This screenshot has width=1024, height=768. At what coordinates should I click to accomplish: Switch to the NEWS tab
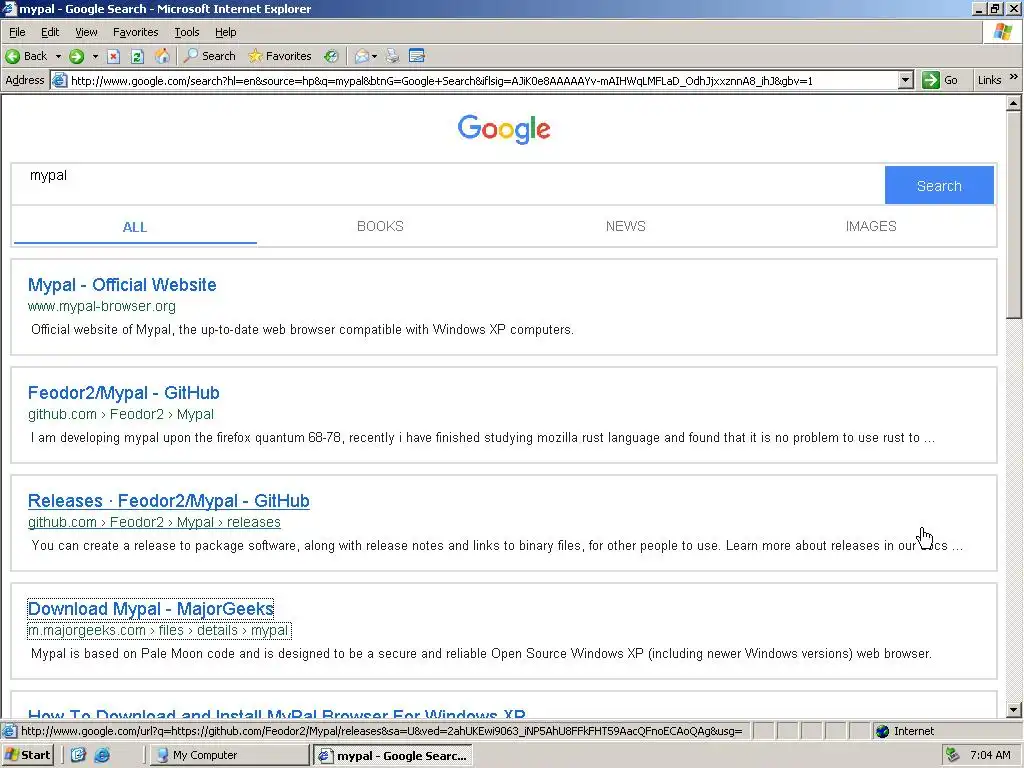tap(626, 227)
